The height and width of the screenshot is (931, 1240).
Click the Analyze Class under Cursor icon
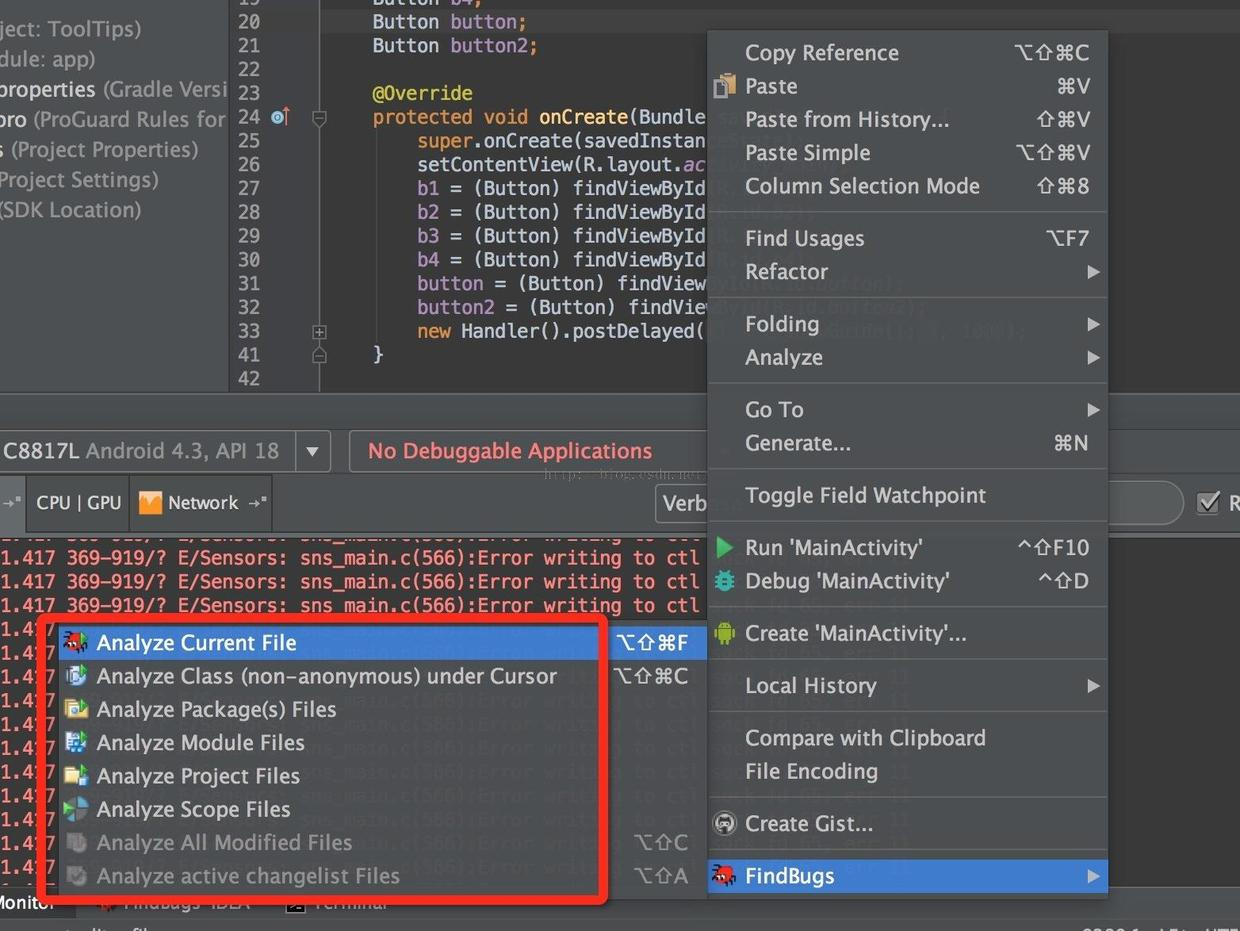76,676
